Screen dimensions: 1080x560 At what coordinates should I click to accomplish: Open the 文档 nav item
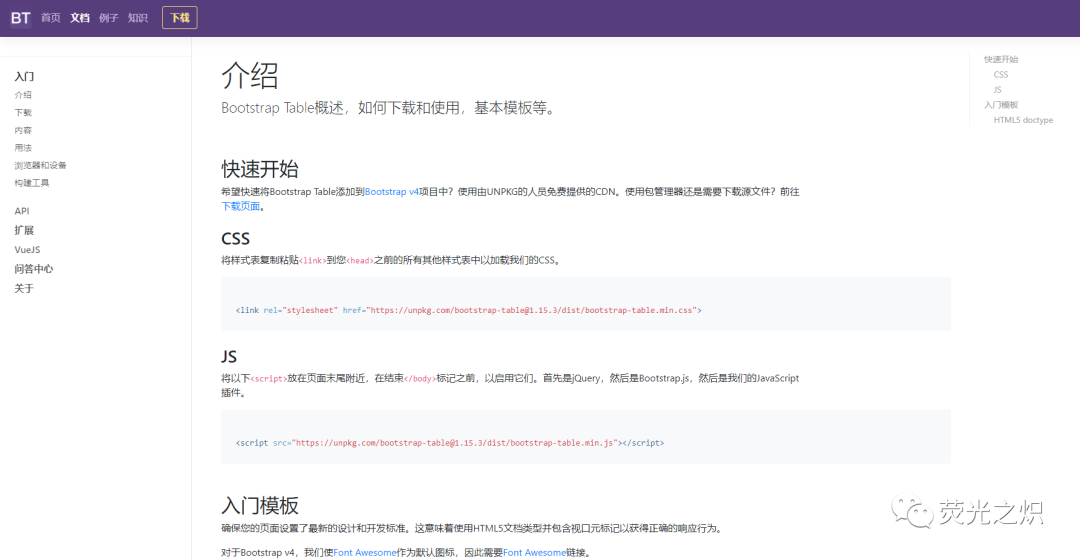[x=80, y=18]
